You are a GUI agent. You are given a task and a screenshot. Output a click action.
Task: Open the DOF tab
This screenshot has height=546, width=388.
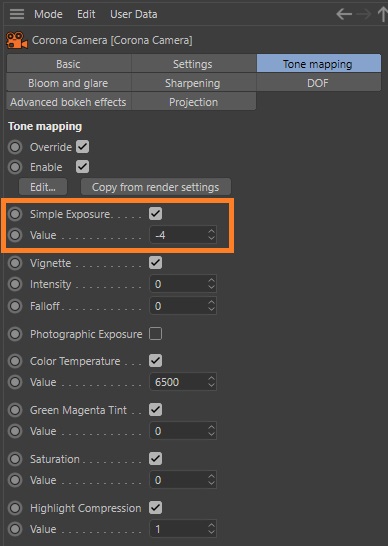pyautogui.click(x=318, y=83)
